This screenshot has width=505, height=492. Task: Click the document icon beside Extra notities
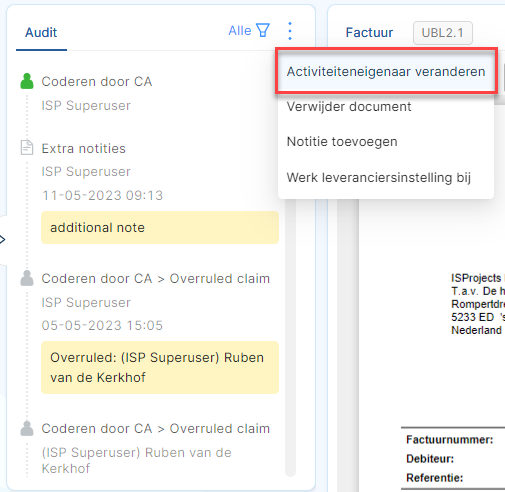(x=27, y=148)
